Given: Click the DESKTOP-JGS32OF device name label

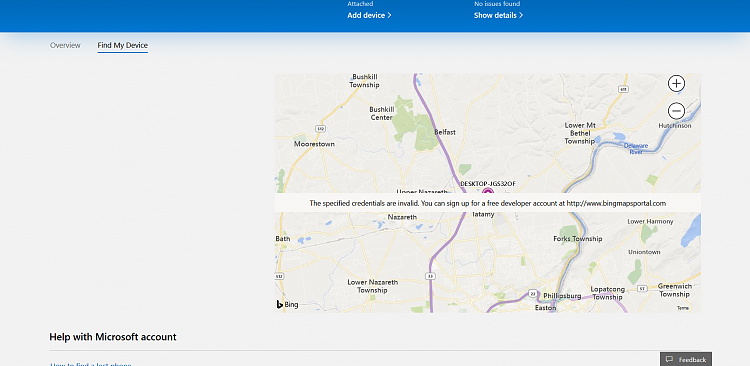Looking at the screenshot, I should [x=488, y=184].
